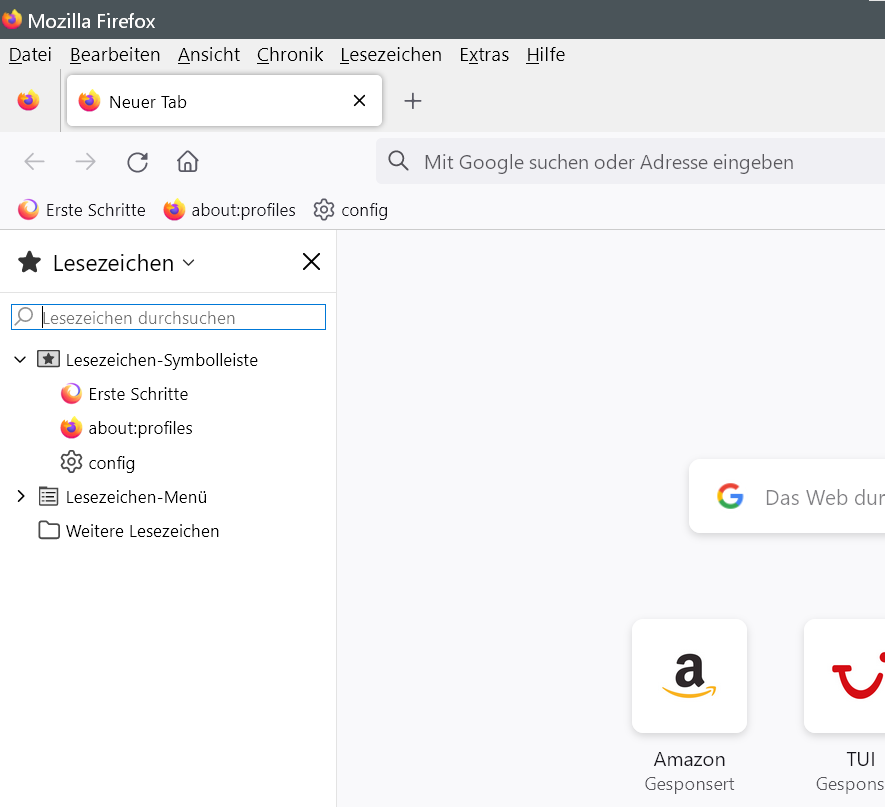Click the home button icon
The width and height of the screenshot is (885, 807).
[x=187, y=162]
